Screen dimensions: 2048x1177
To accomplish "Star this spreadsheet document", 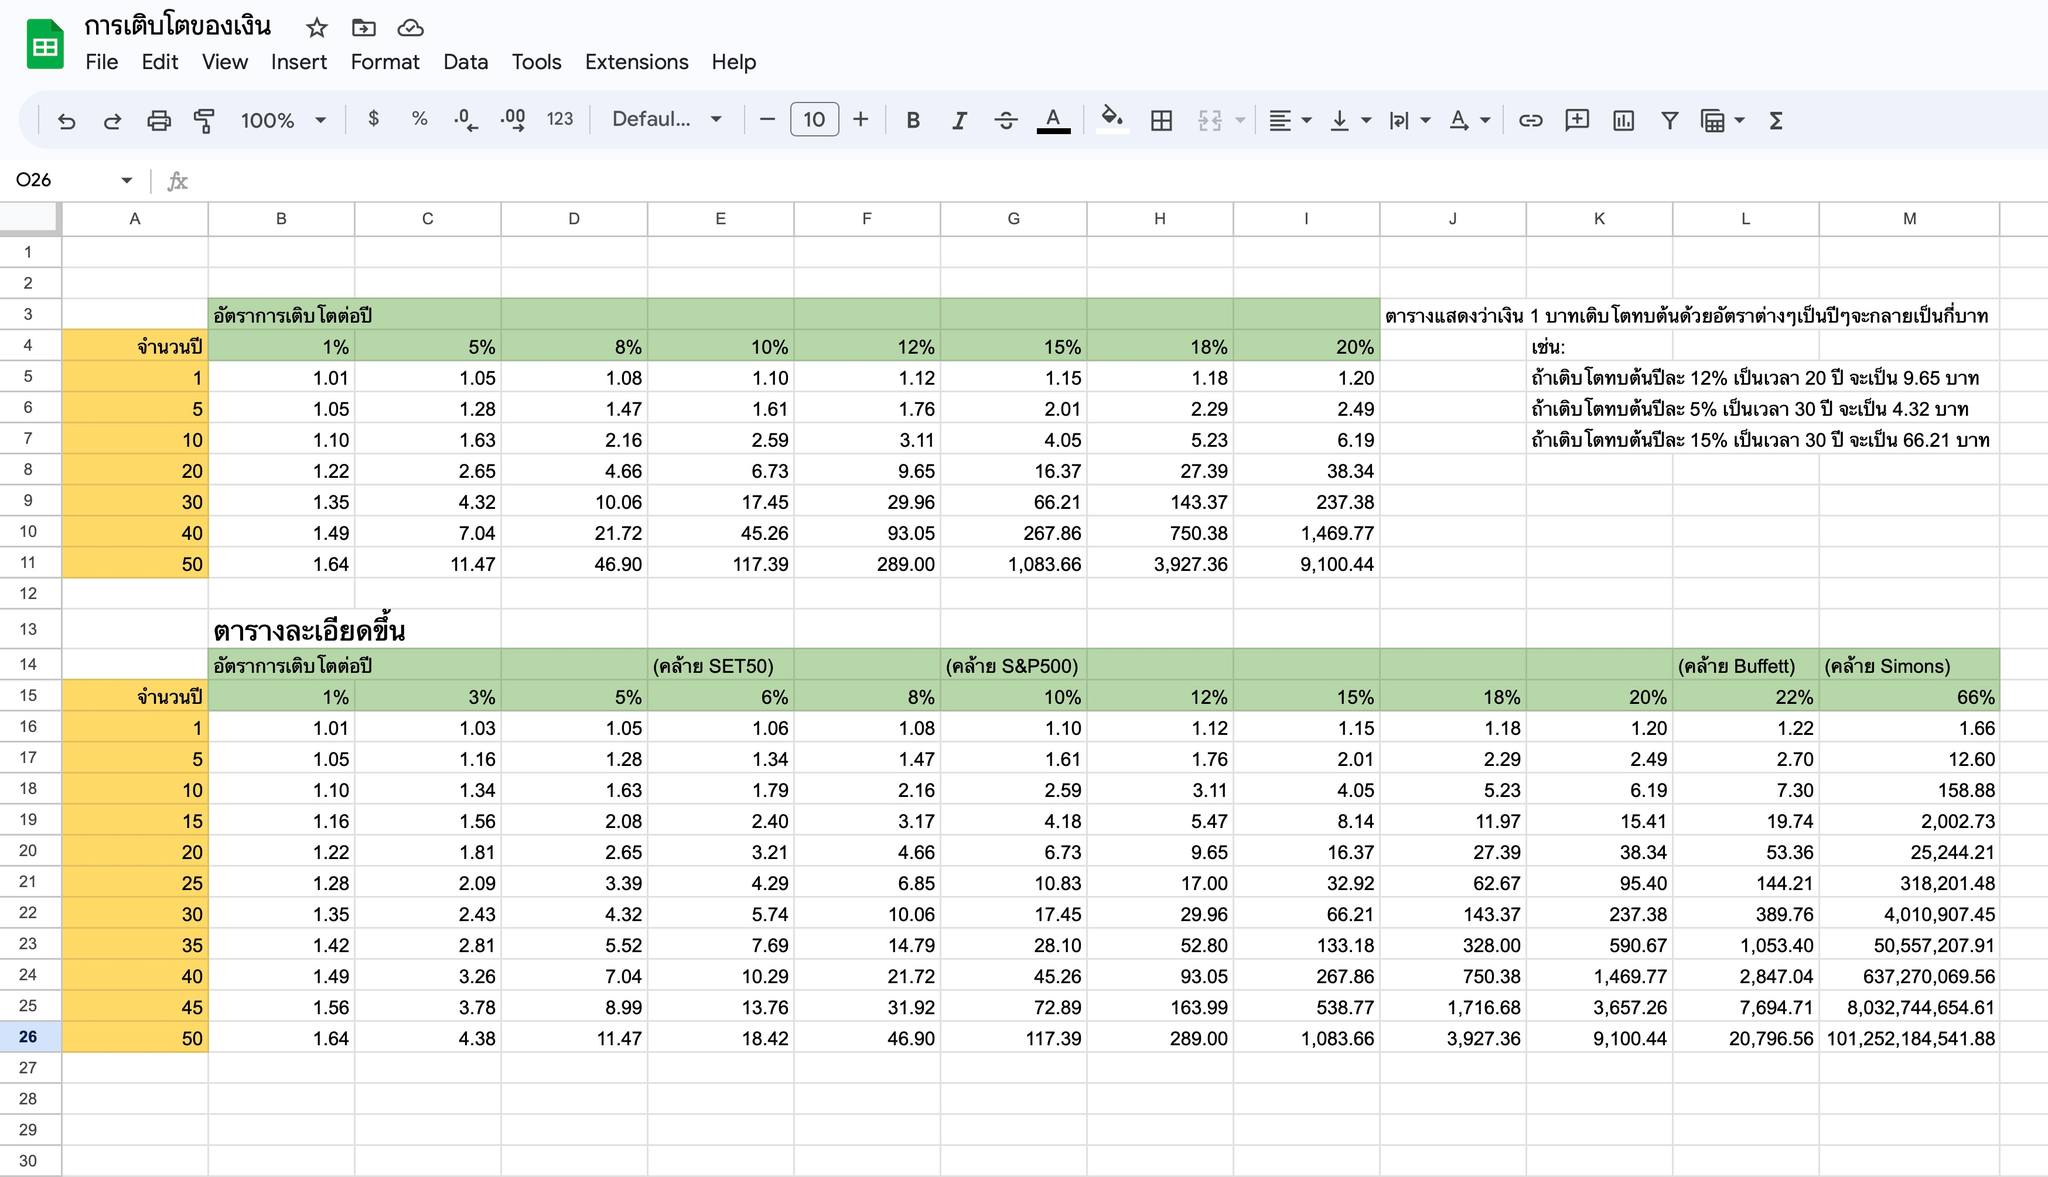I will (x=316, y=28).
